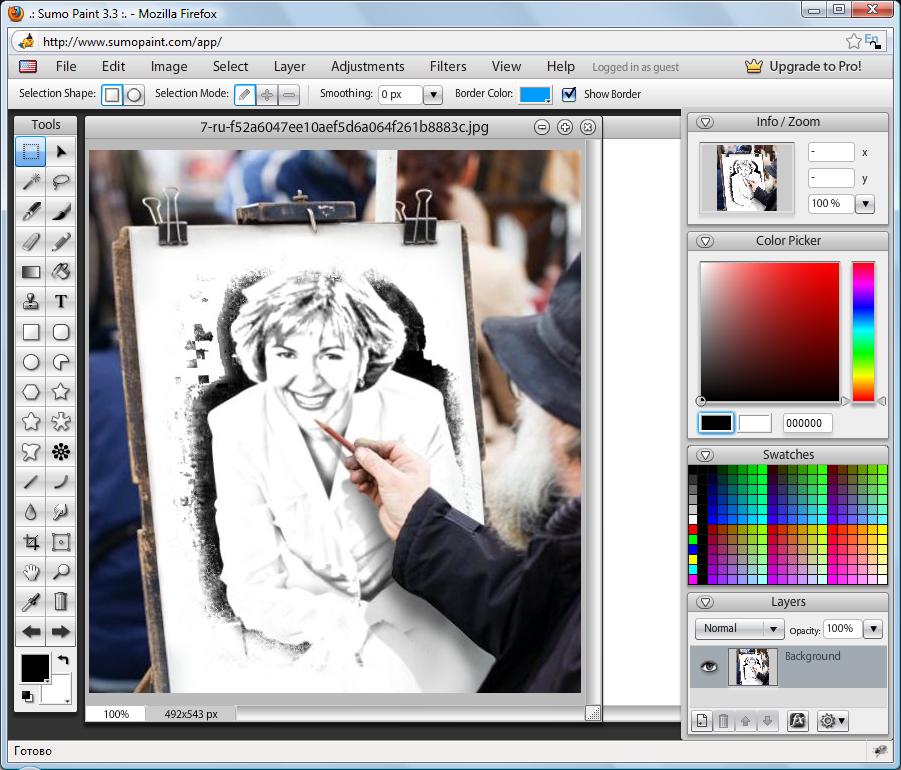Image resolution: width=901 pixels, height=770 pixels.
Task: Open the zoom percentage dropdown
Action: pos(865,203)
